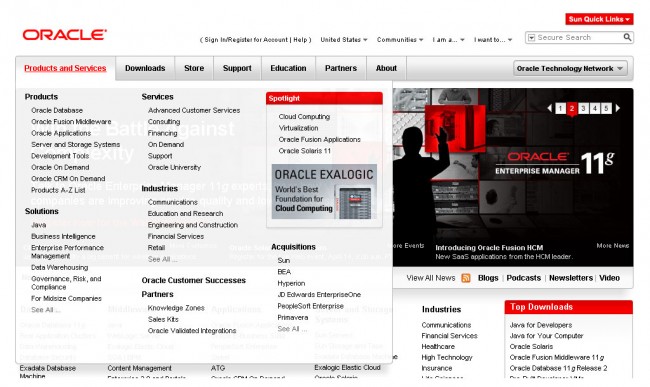Click in the Secure Search field
This screenshot has width=650, height=387.
click(x=579, y=37)
